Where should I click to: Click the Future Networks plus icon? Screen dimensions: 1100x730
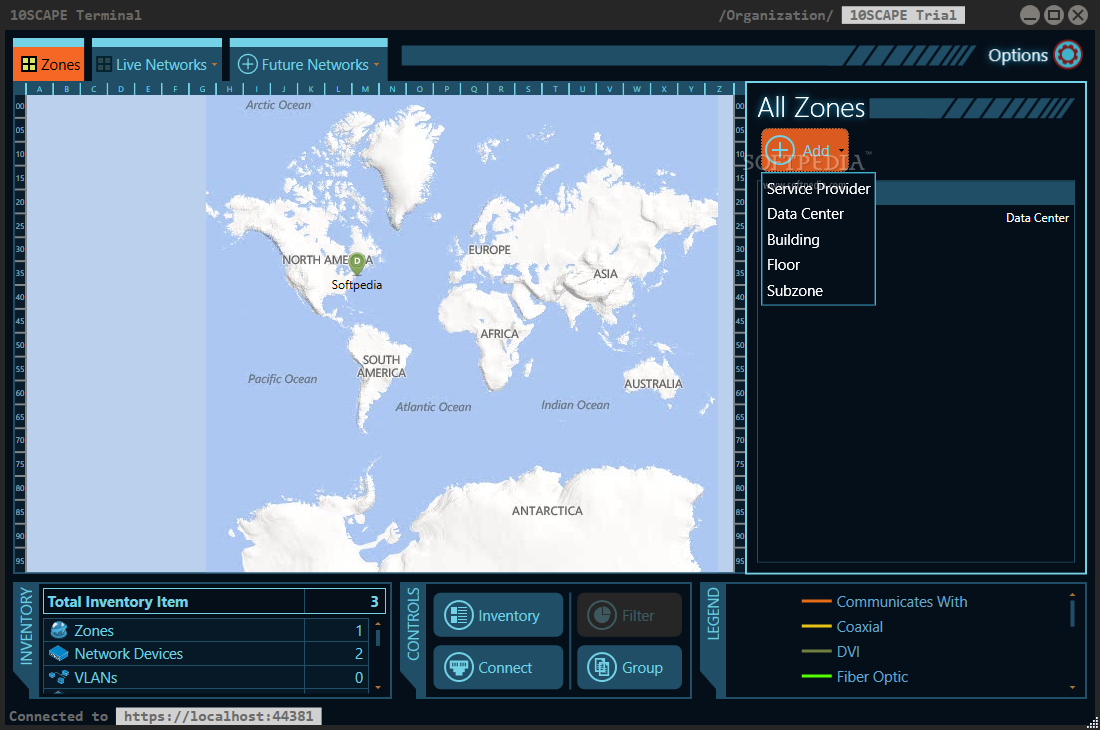(x=248, y=65)
